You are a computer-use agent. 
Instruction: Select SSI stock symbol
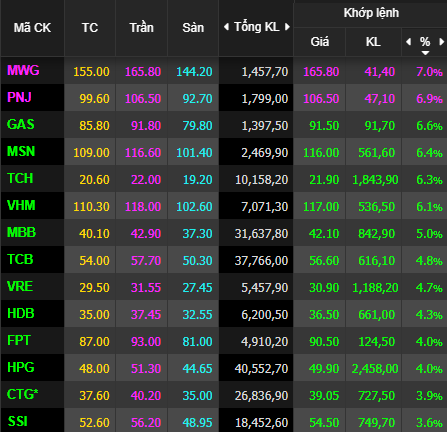17,422
